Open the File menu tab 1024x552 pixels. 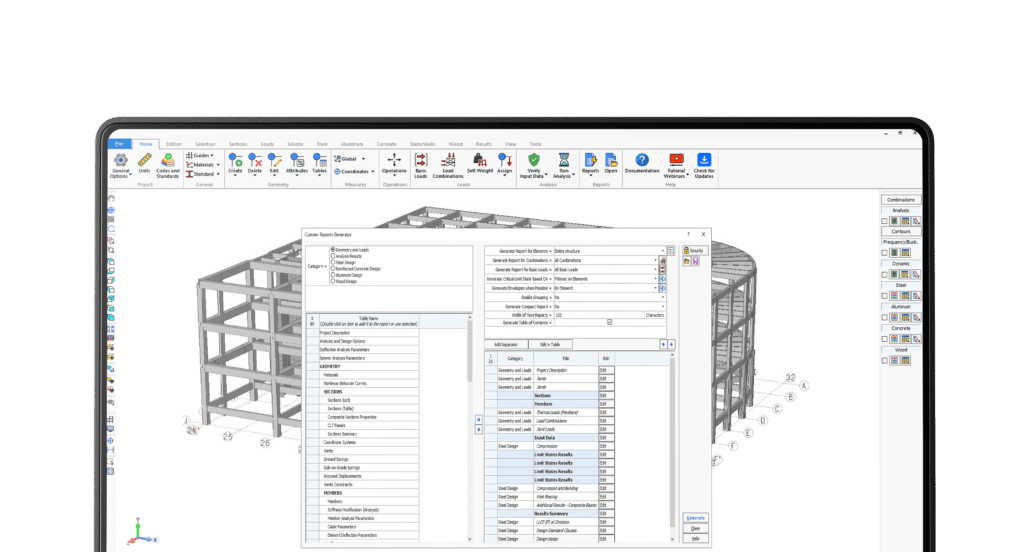[120, 144]
